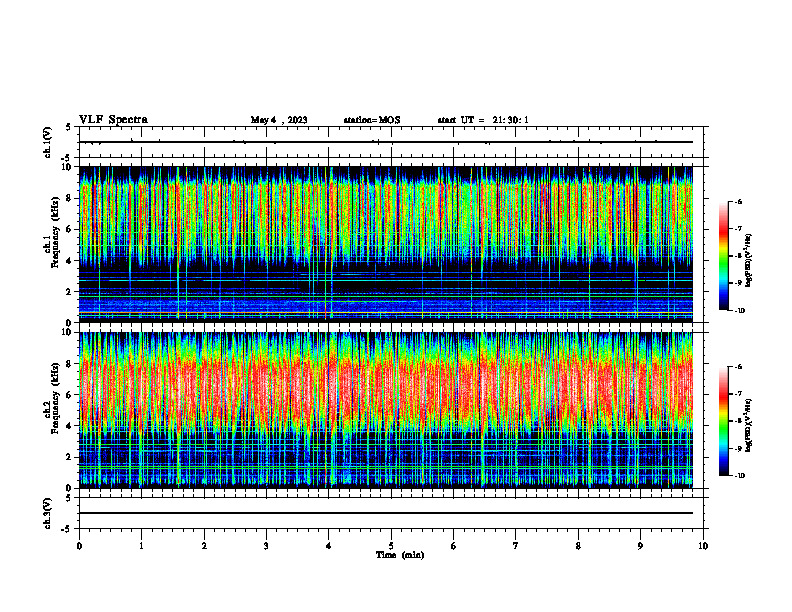Click the ch.1 "Frequency (kHz)" axis label

click(x=55, y=232)
